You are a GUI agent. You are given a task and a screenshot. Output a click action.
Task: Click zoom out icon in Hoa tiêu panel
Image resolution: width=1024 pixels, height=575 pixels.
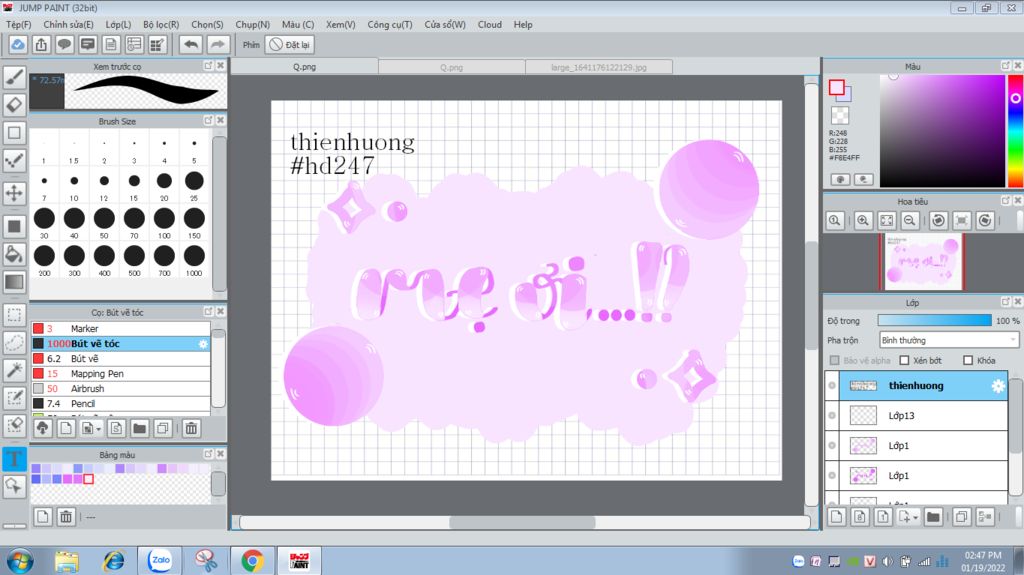[909, 220]
